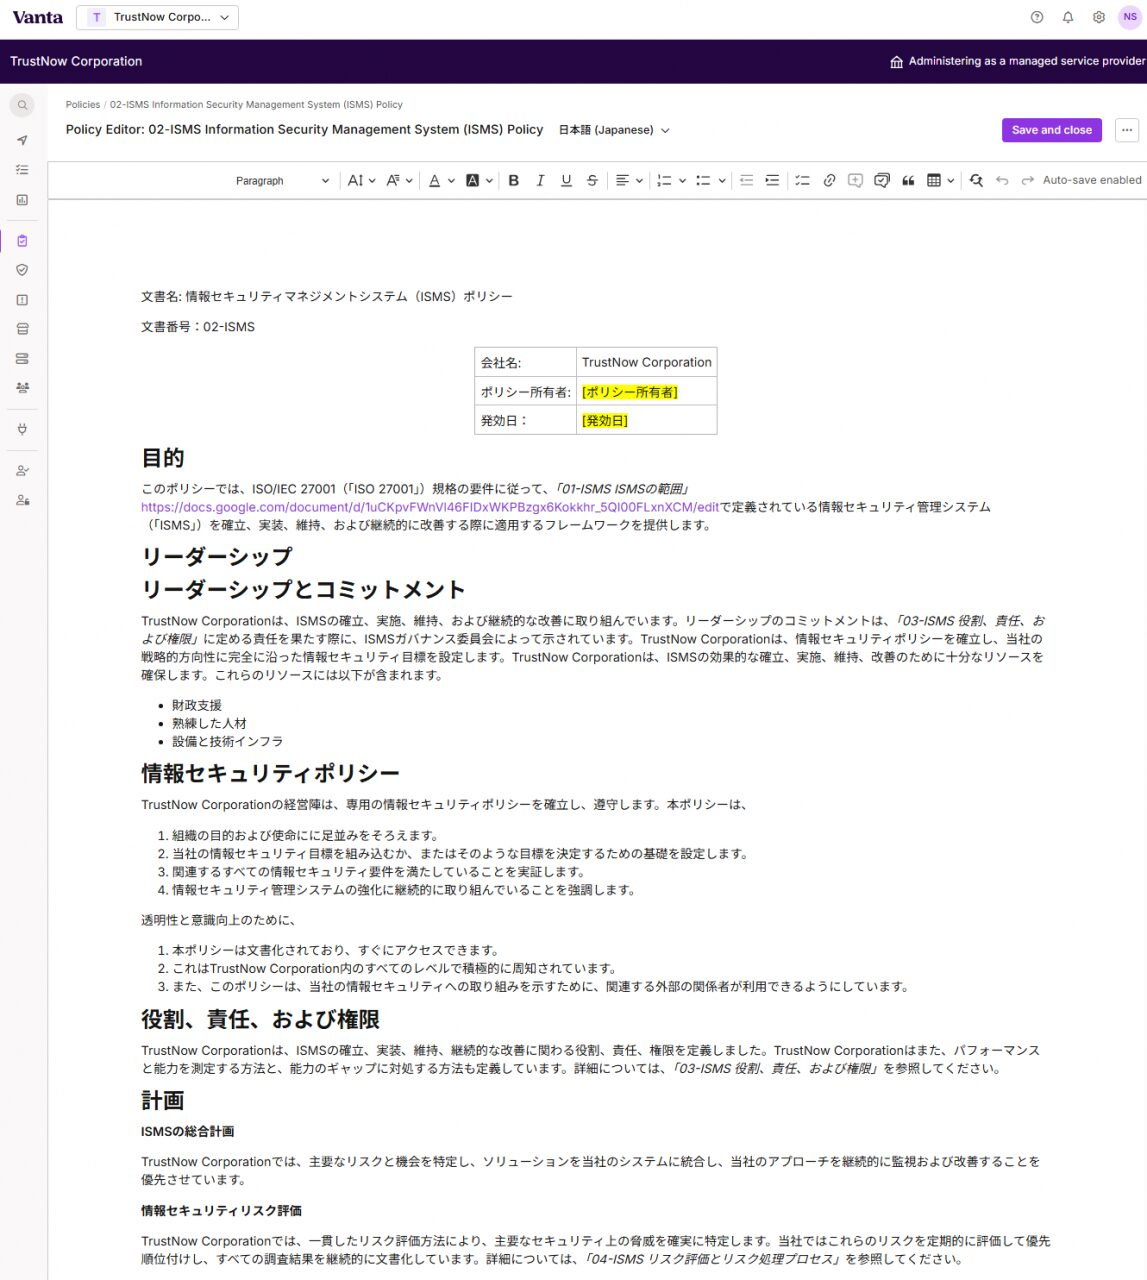Open the Paragraph style dropdown

point(282,181)
